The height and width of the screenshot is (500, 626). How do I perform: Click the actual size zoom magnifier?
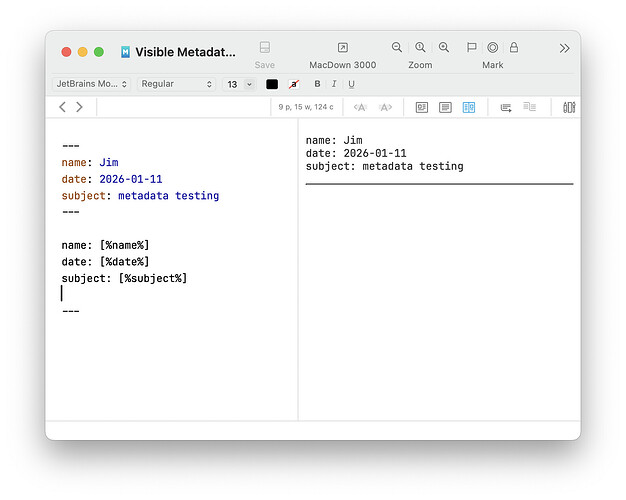(x=420, y=48)
